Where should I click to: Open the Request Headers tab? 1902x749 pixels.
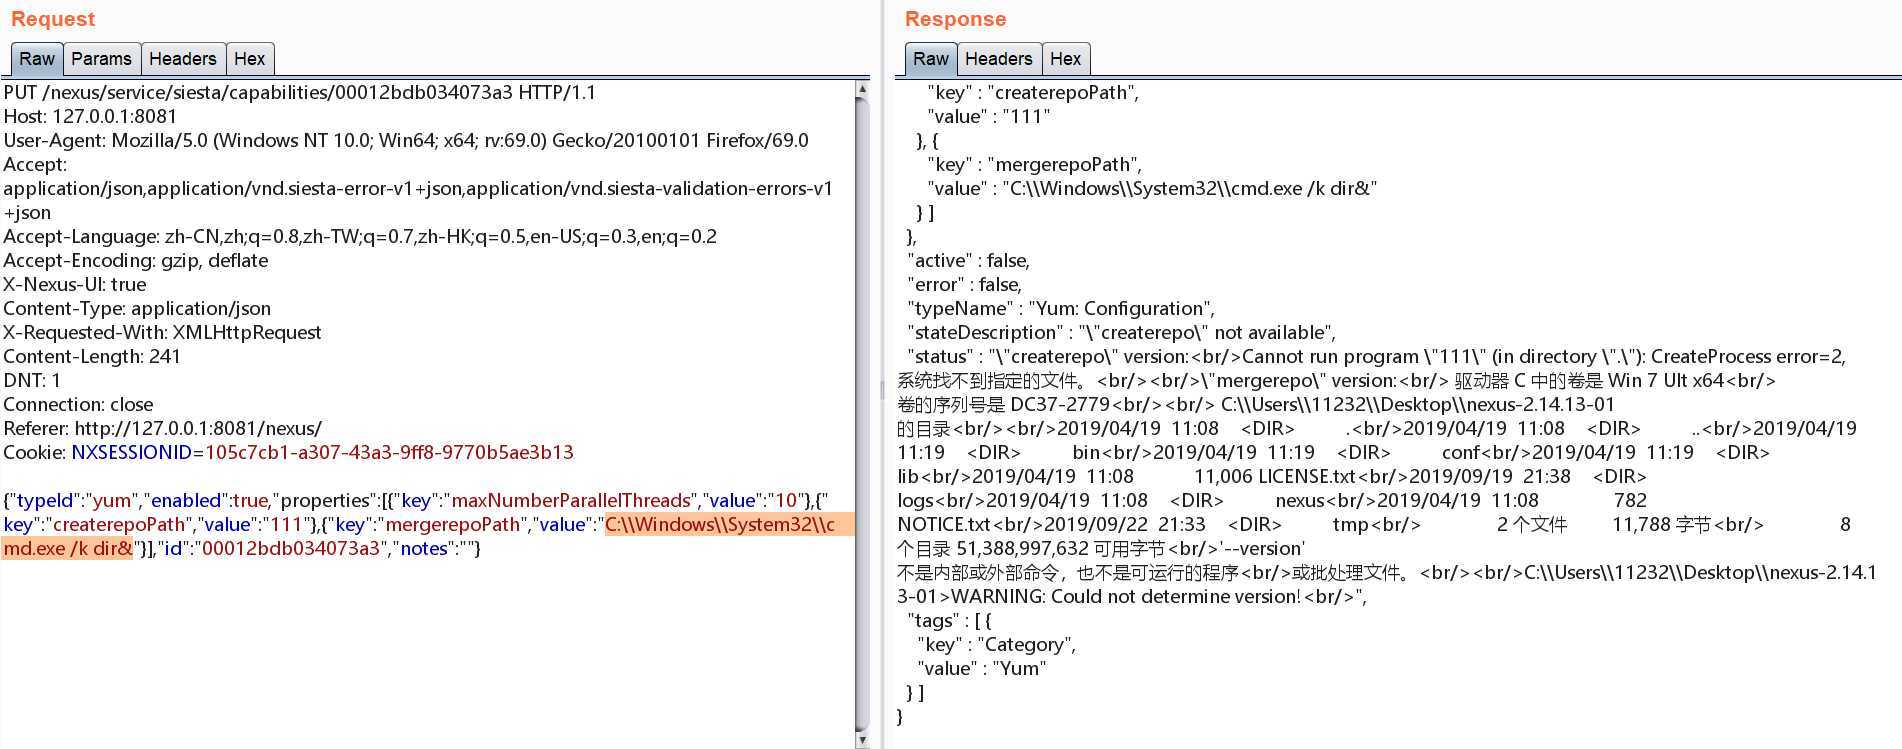pyautogui.click(x=183, y=59)
